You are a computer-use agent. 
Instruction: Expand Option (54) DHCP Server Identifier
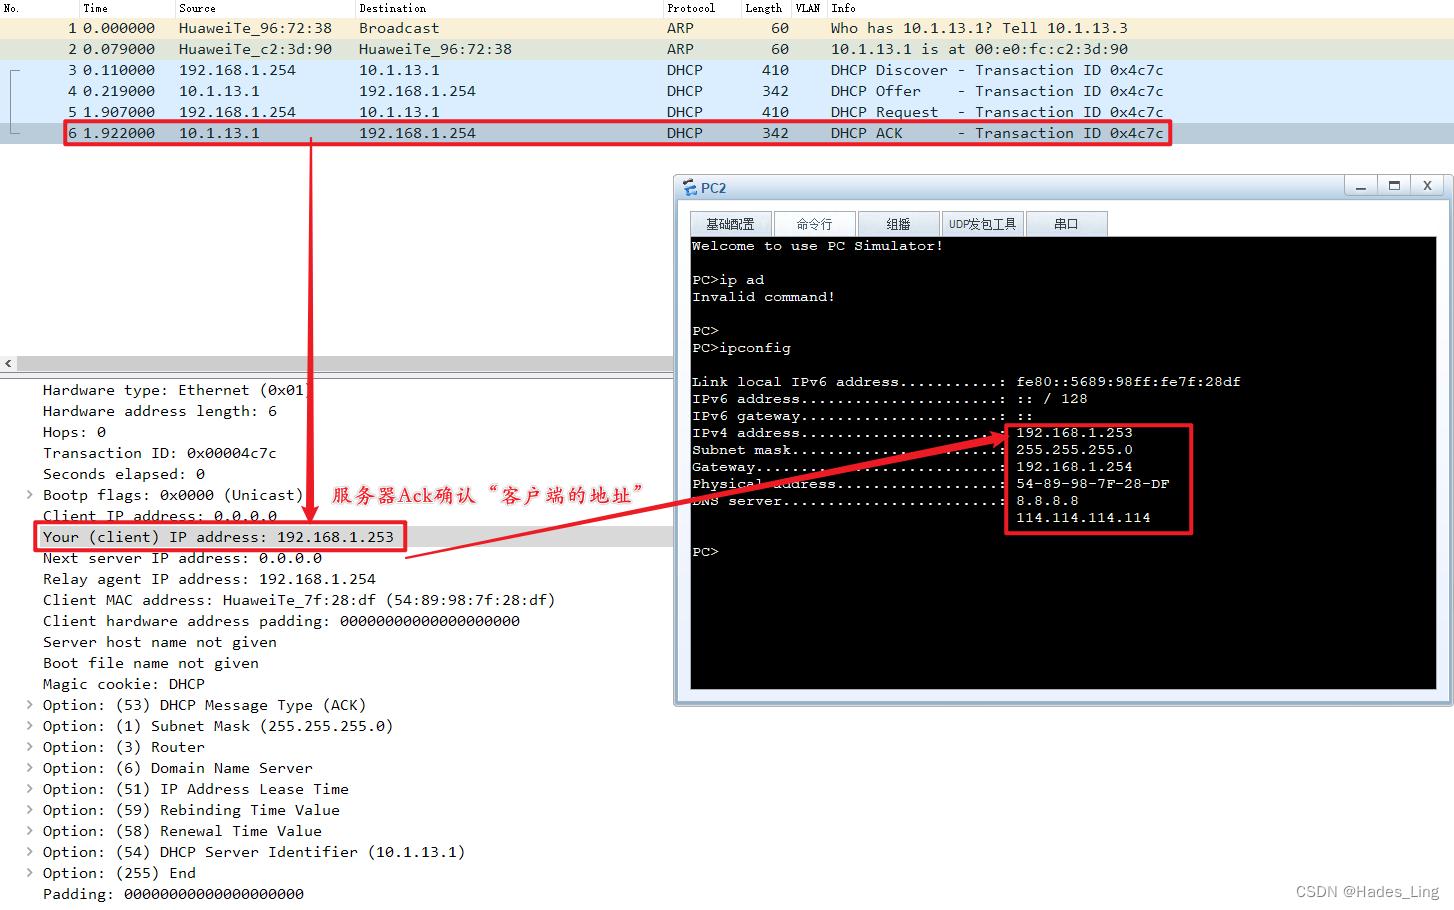click(x=30, y=852)
